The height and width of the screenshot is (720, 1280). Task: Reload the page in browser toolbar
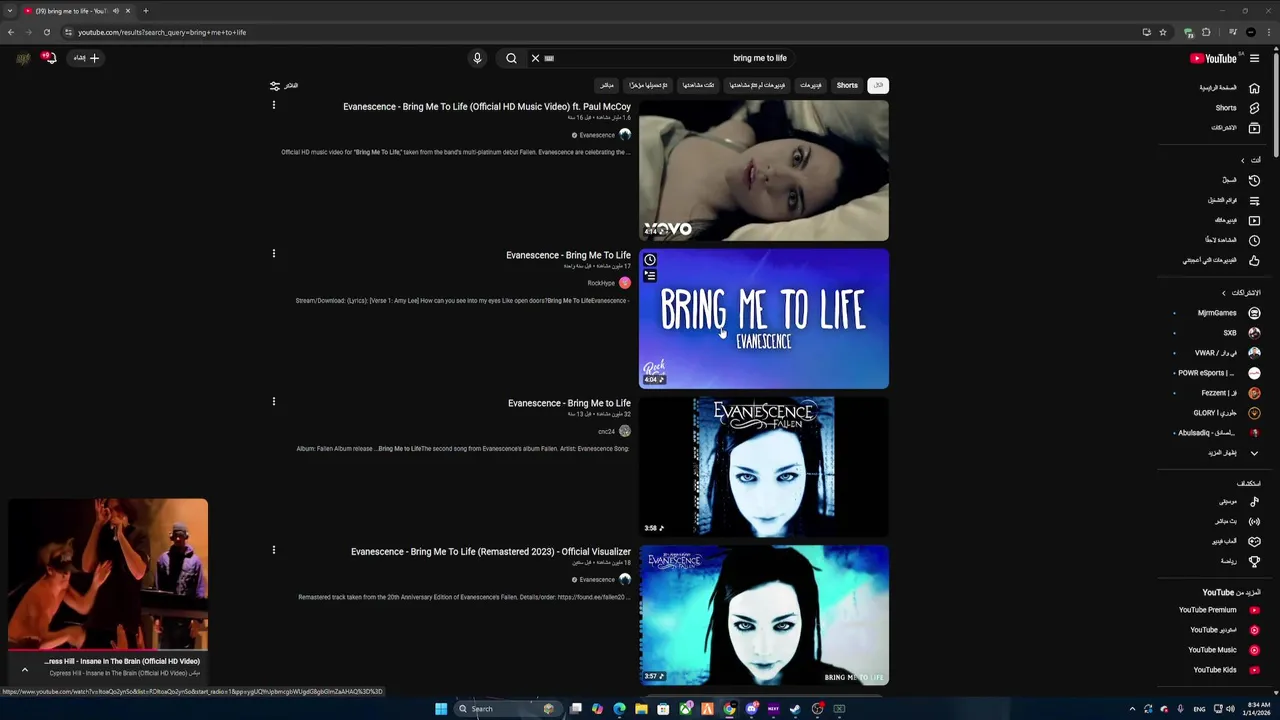click(x=46, y=32)
